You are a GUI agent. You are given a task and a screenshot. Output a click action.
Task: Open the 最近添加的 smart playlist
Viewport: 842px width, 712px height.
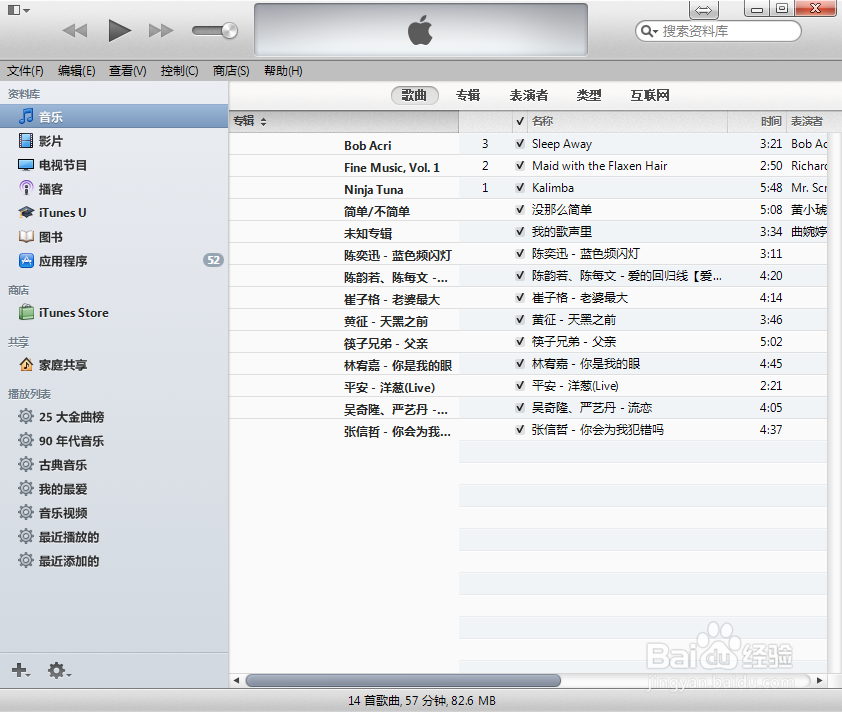point(58,561)
